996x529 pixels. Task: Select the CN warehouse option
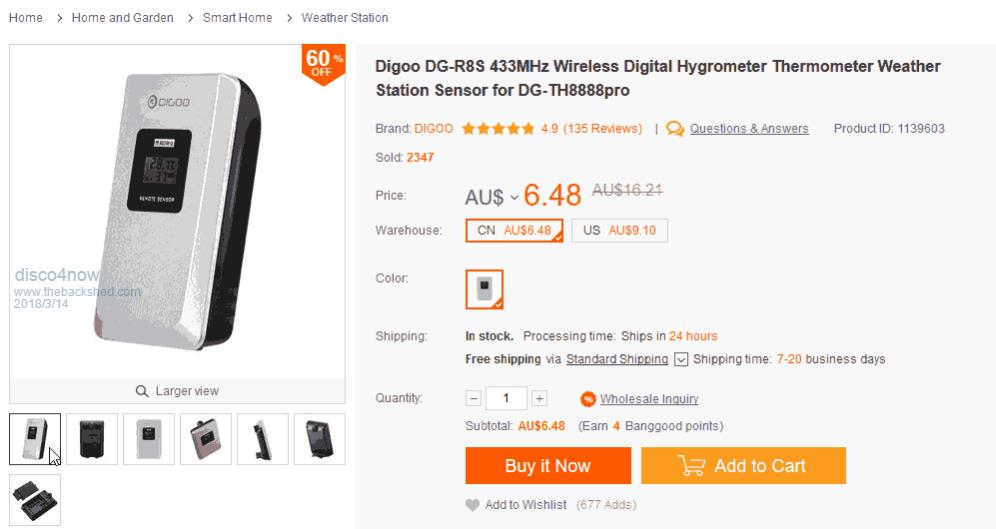point(515,231)
